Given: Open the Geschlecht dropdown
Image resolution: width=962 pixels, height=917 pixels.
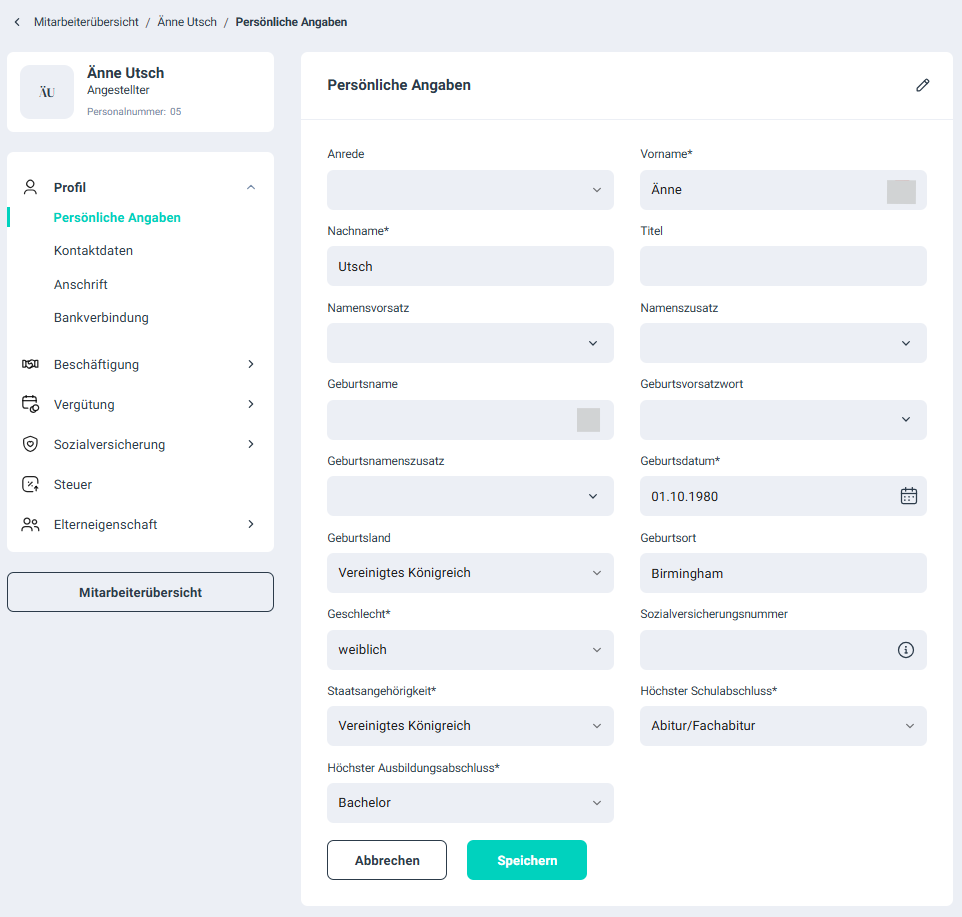Looking at the screenshot, I should coord(470,650).
